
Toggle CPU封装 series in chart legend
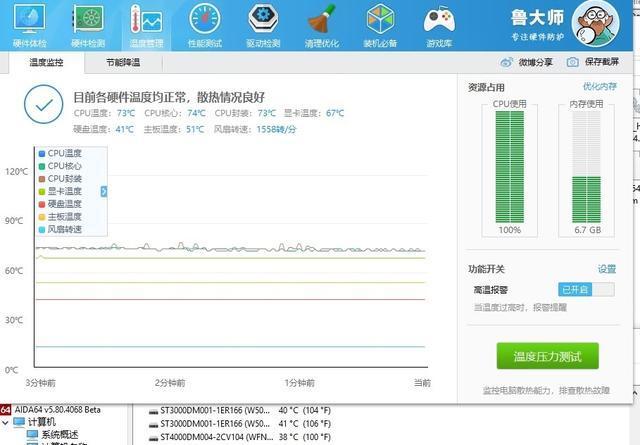click(x=60, y=179)
